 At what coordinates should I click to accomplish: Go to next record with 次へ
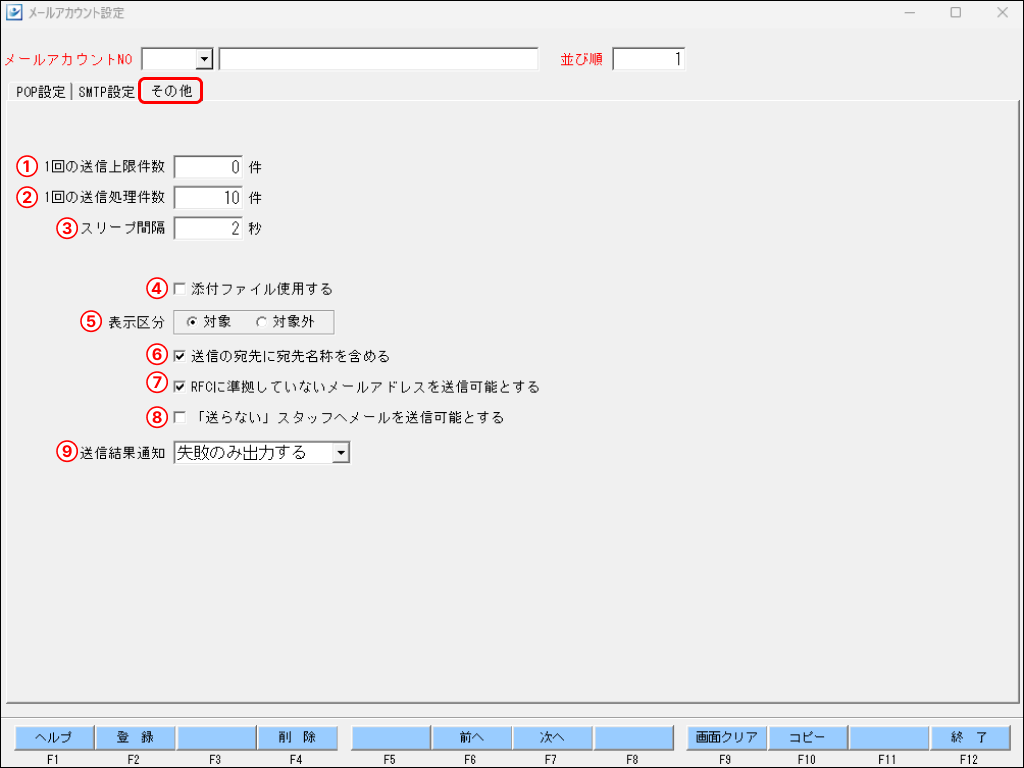tap(552, 737)
